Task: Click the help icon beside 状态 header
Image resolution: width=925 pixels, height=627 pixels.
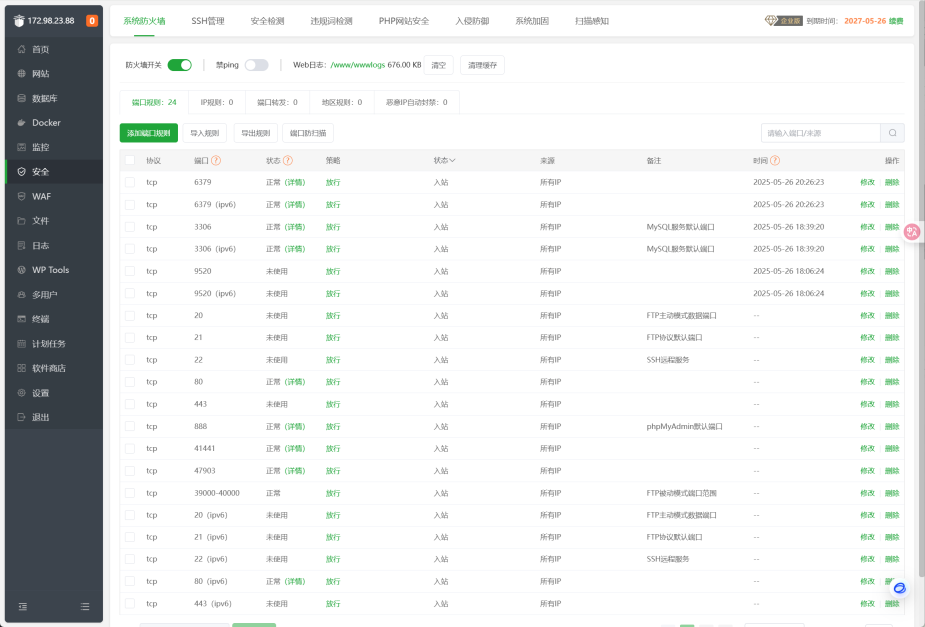Action: click(288, 160)
